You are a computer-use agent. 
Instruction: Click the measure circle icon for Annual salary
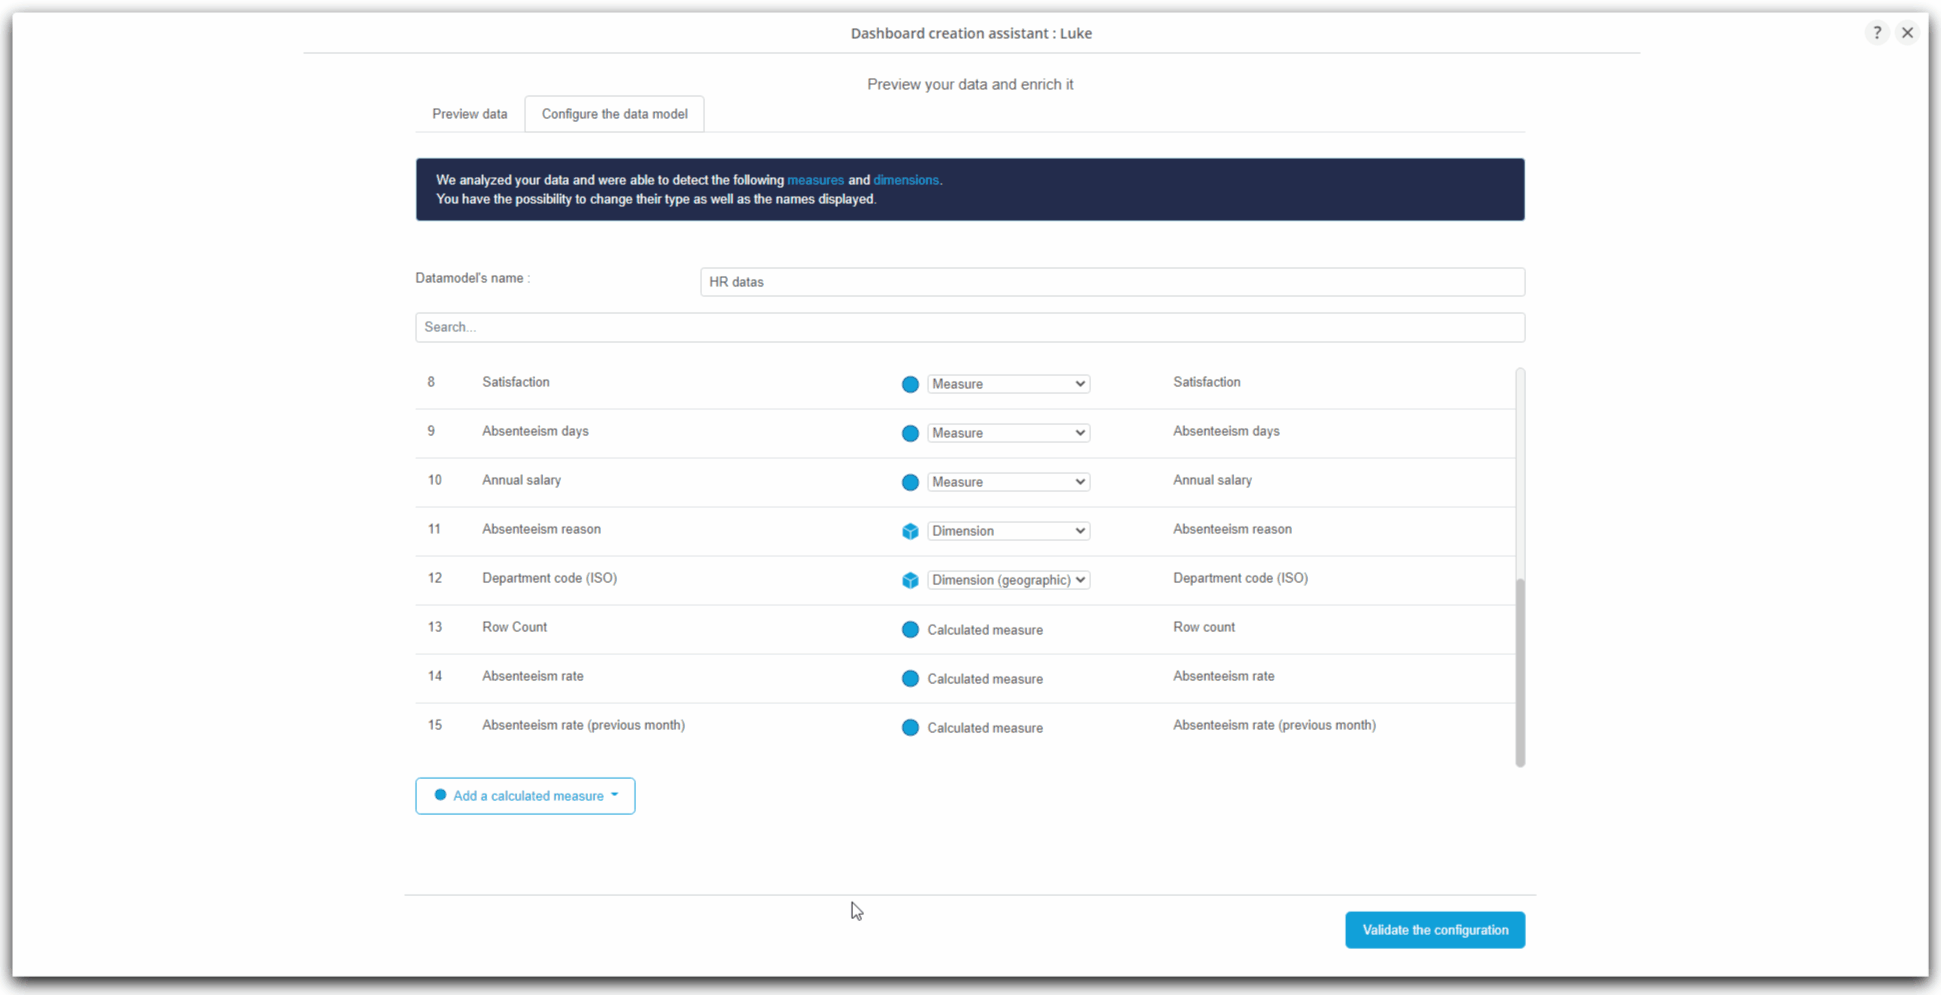point(909,482)
